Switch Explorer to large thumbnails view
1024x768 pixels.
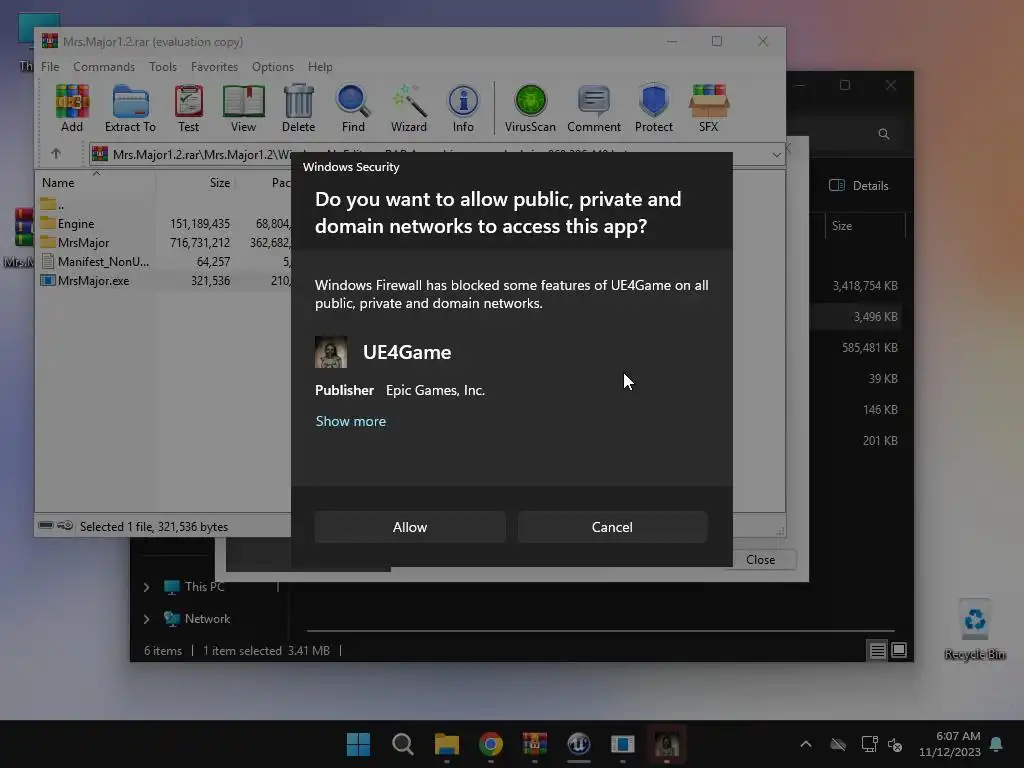click(x=899, y=650)
